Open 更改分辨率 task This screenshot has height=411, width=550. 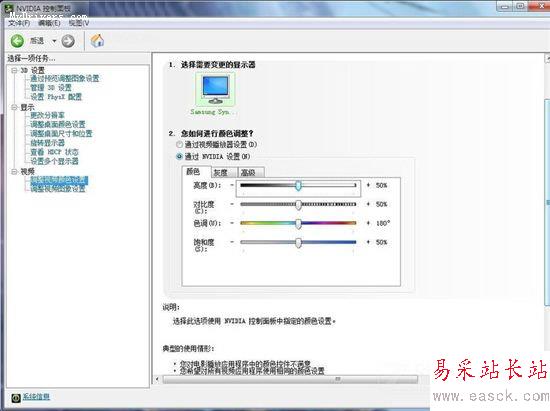[47, 115]
